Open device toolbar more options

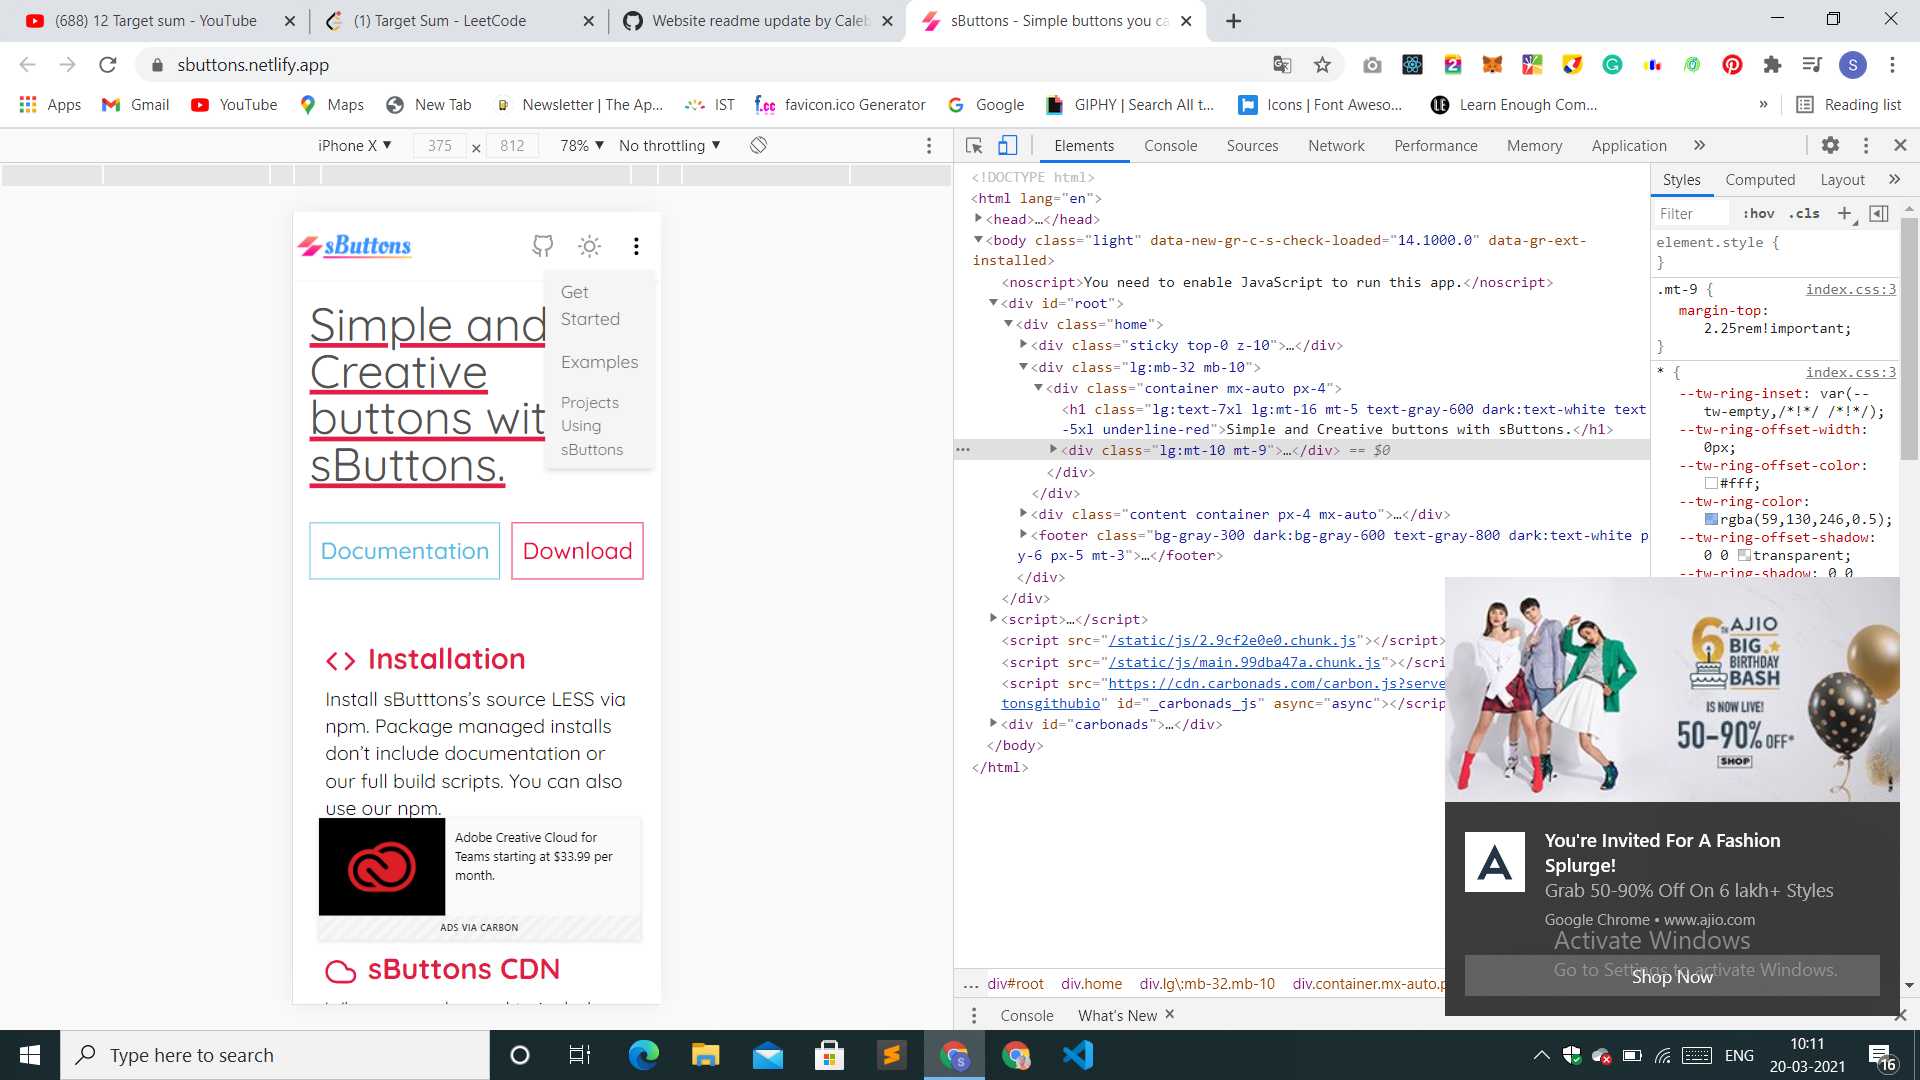pos(929,146)
